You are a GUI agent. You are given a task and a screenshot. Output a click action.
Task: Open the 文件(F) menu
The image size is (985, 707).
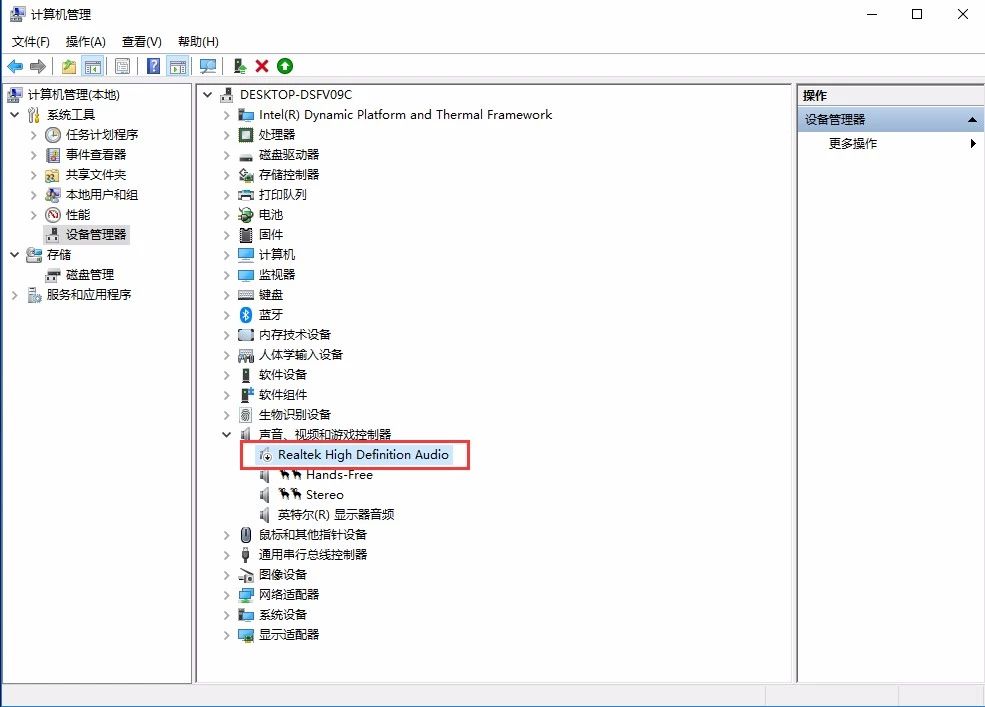click(31, 41)
